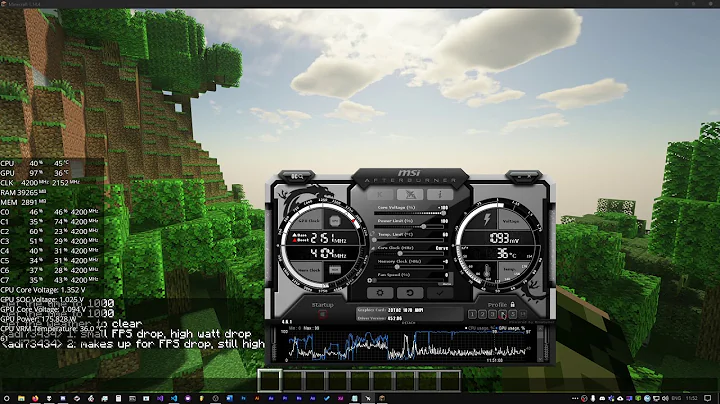Click the ENG language indicator
The image size is (720, 404).
coord(676,398)
